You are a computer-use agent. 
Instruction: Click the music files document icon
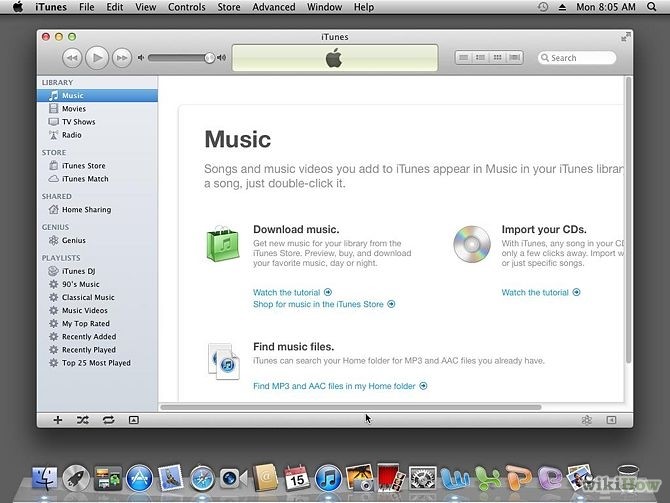tap(223, 361)
